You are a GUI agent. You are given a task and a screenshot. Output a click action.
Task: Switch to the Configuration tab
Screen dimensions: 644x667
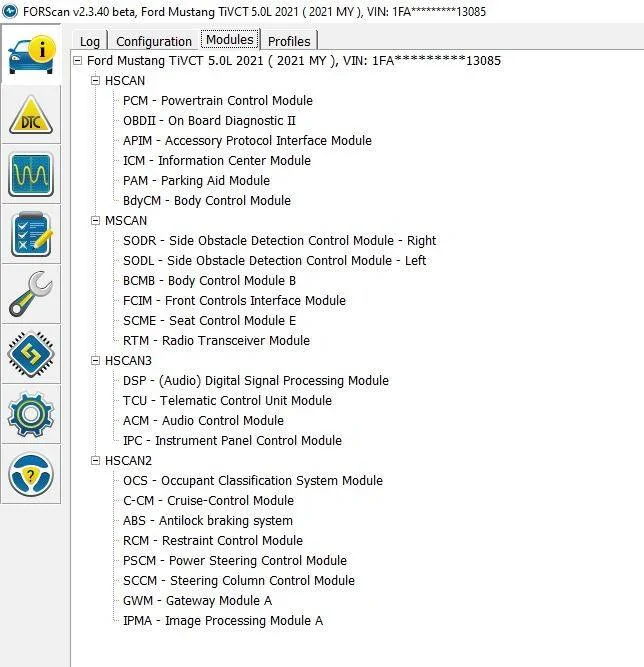click(x=154, y=41)
